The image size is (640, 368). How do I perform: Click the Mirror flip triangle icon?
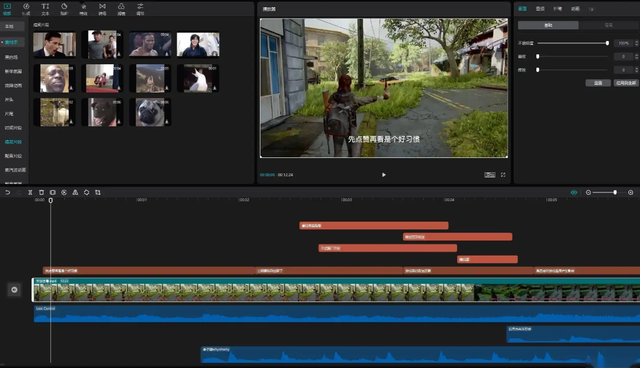coord(75,192)
